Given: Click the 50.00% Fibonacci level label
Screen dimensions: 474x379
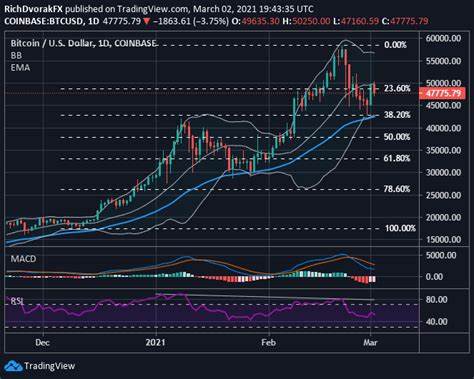Looking at the screenshot, I should [x=397, y=137].
